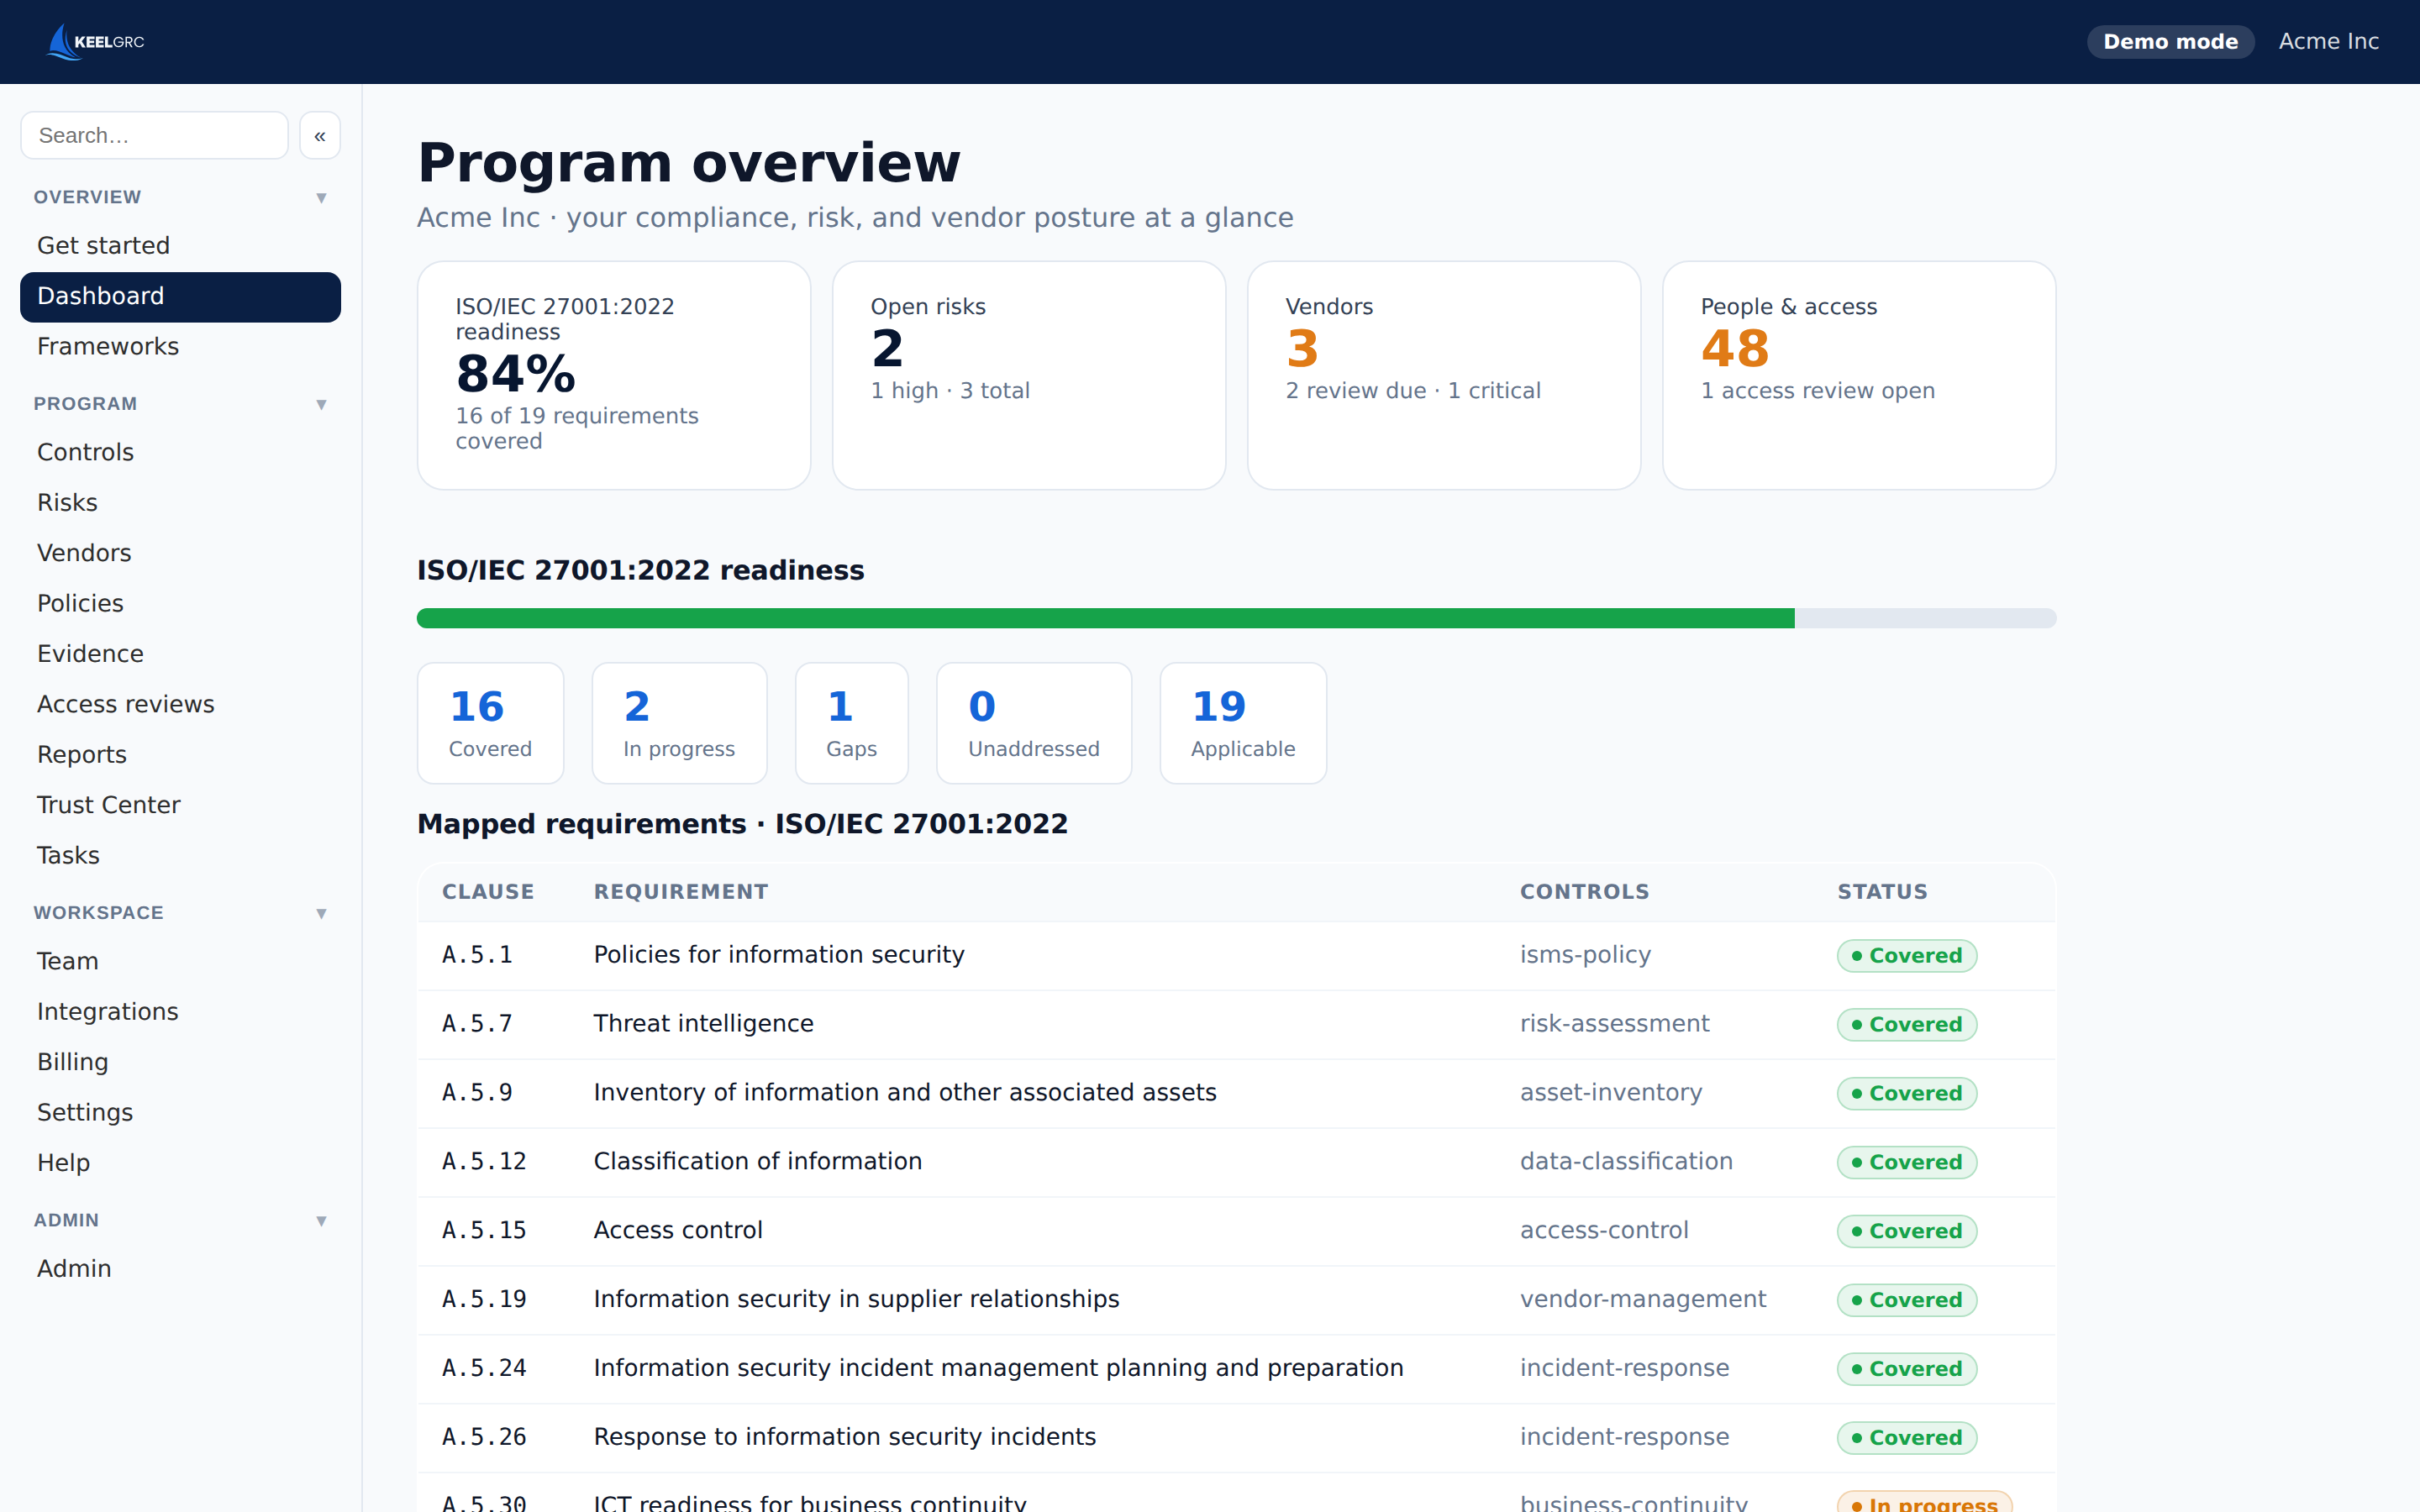Click the REQUIREMENT column header

click(681, 892)
